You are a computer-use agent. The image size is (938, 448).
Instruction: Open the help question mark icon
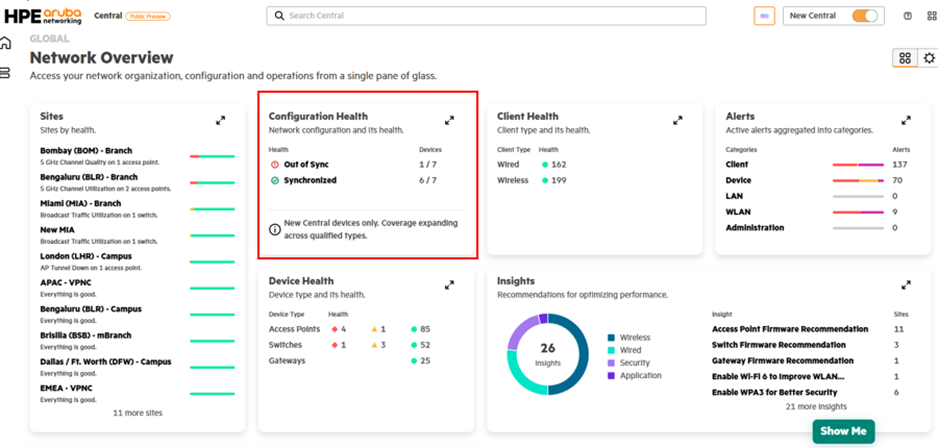[x=907, y=16]
